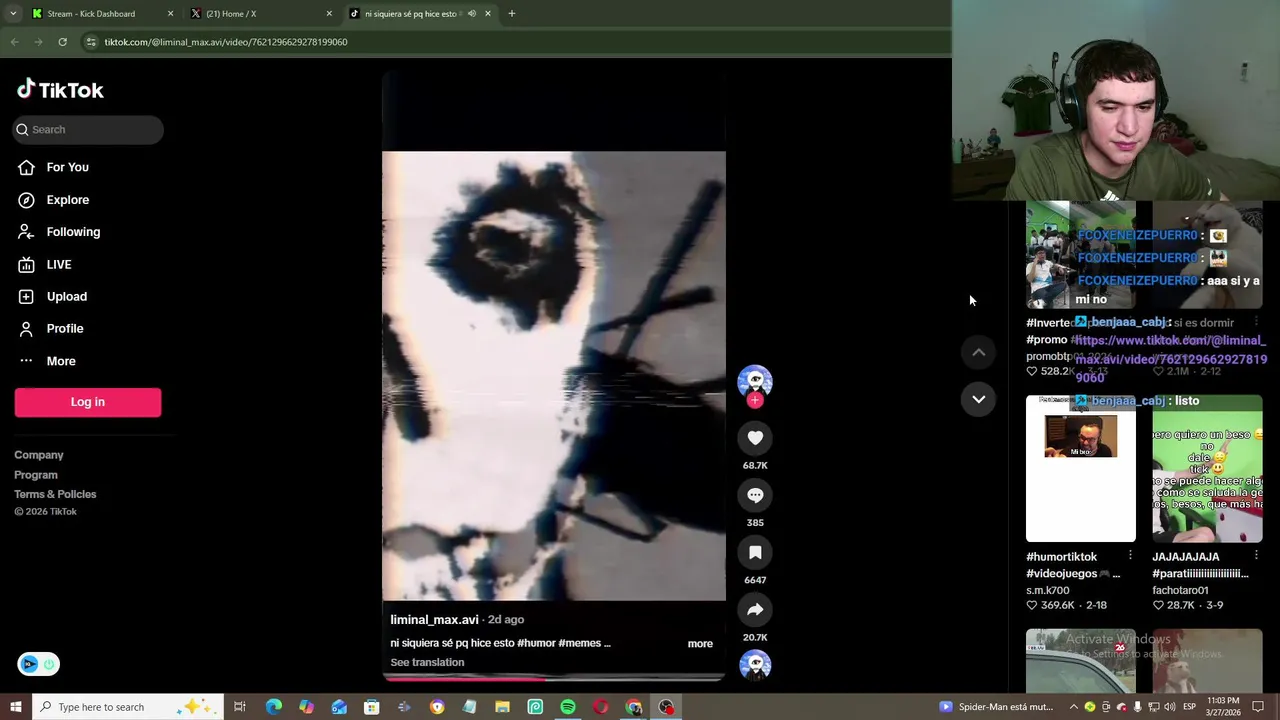Expand the More menu in sidebar
This screenshot has height=720, width=1280.
click(x=60, y=361)
